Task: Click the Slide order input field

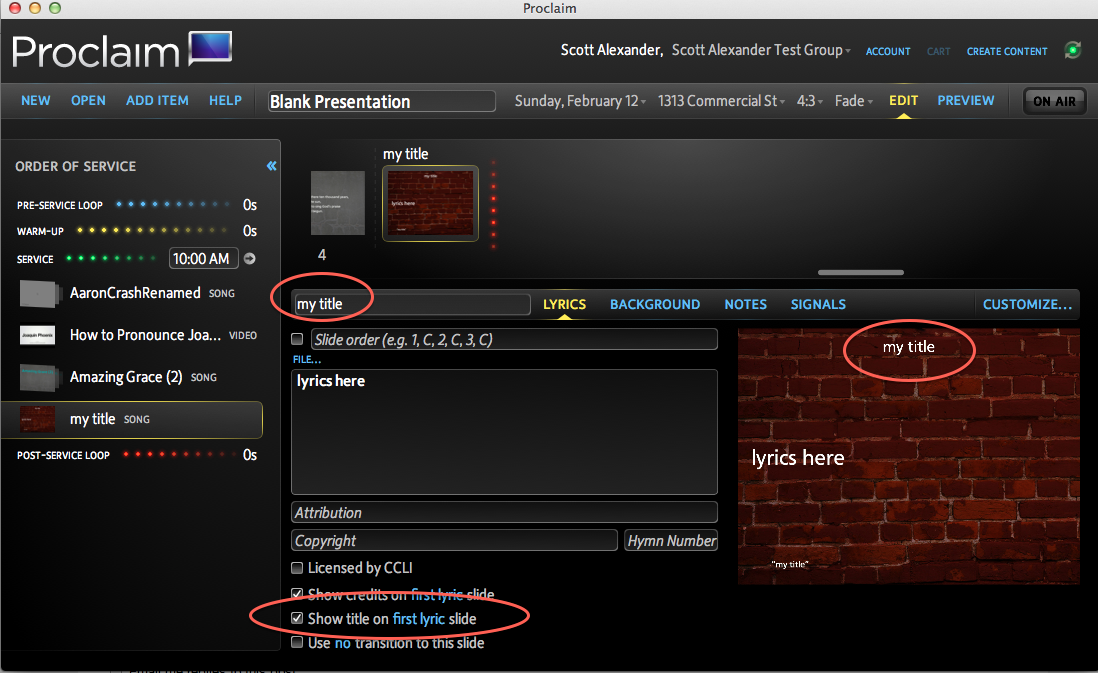Action: pyautogui.click(x=514, y=340)
